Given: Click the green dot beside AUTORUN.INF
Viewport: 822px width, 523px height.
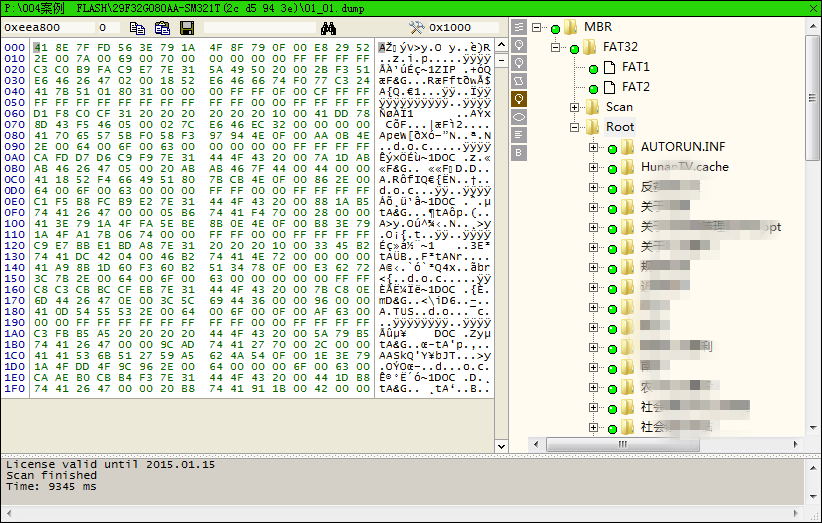Looking at the screenshot, I should click(612, 149).
